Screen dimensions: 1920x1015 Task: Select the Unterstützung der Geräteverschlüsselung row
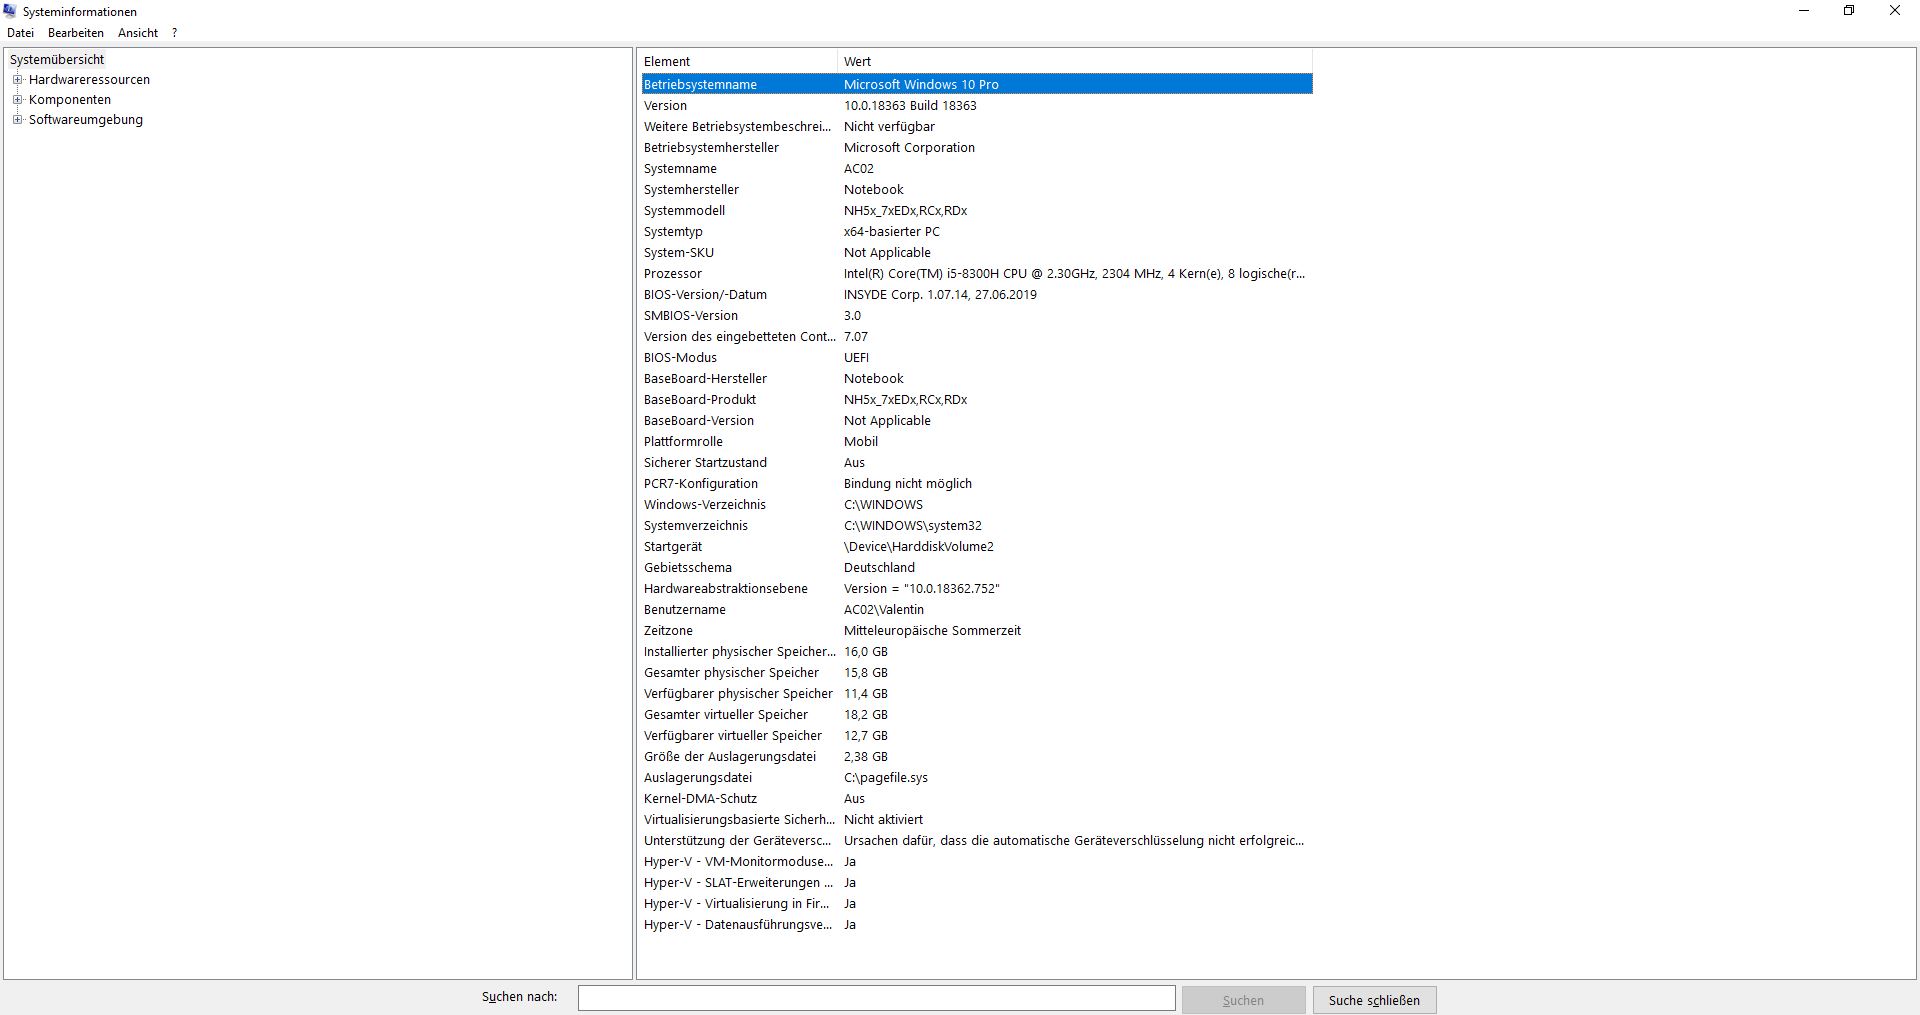pyautogui.click(x=977, y=841)
